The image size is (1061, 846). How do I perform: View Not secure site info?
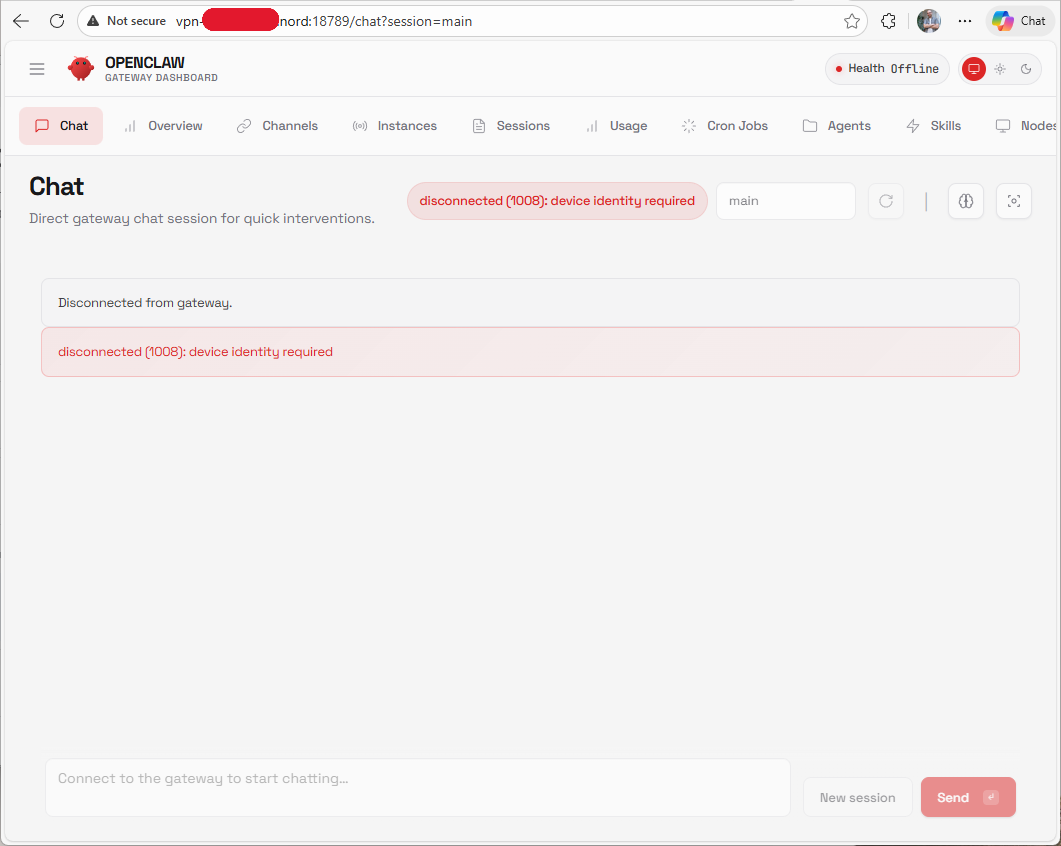click(x=127, y=21)
